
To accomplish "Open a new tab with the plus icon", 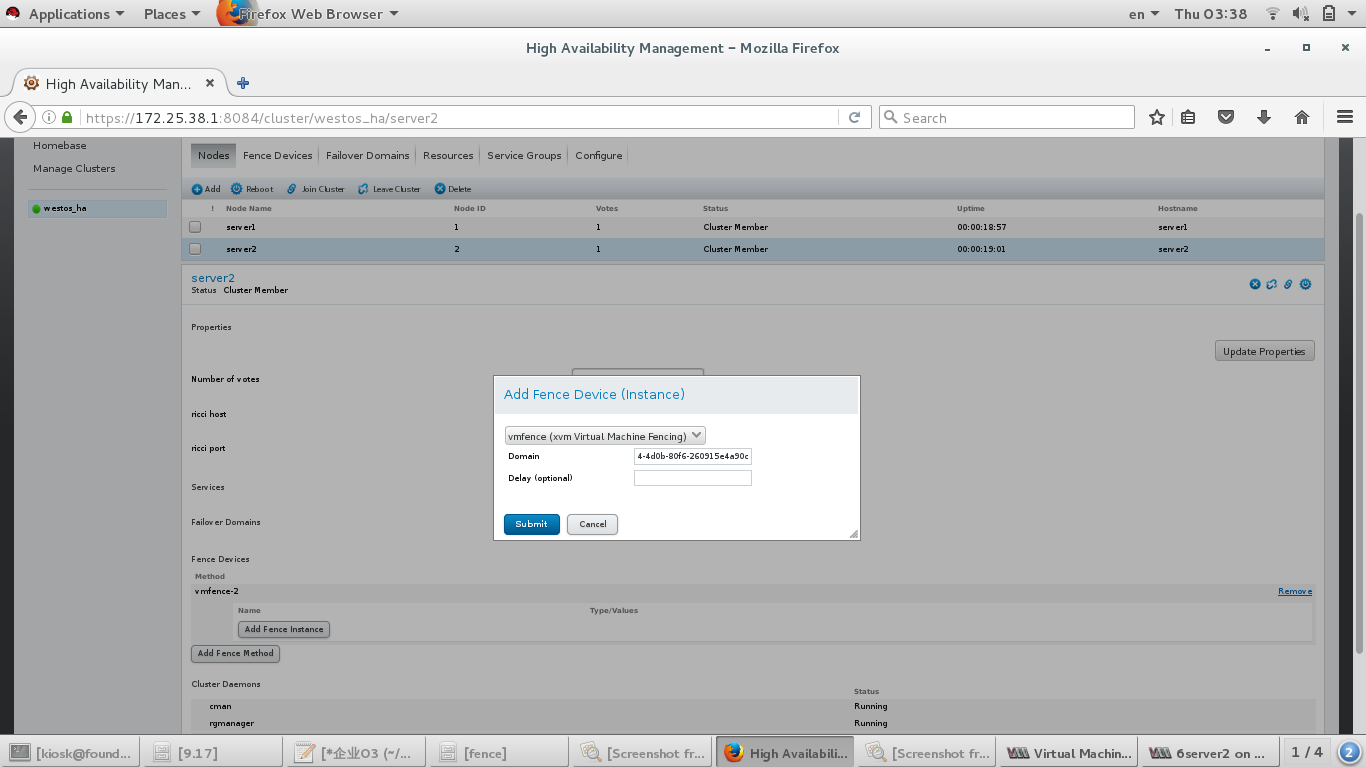I will (243, 83).
